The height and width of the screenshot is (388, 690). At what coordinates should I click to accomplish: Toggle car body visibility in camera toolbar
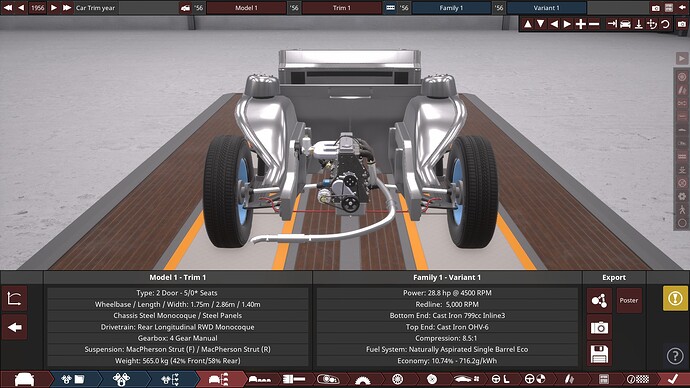pos(625,24)
